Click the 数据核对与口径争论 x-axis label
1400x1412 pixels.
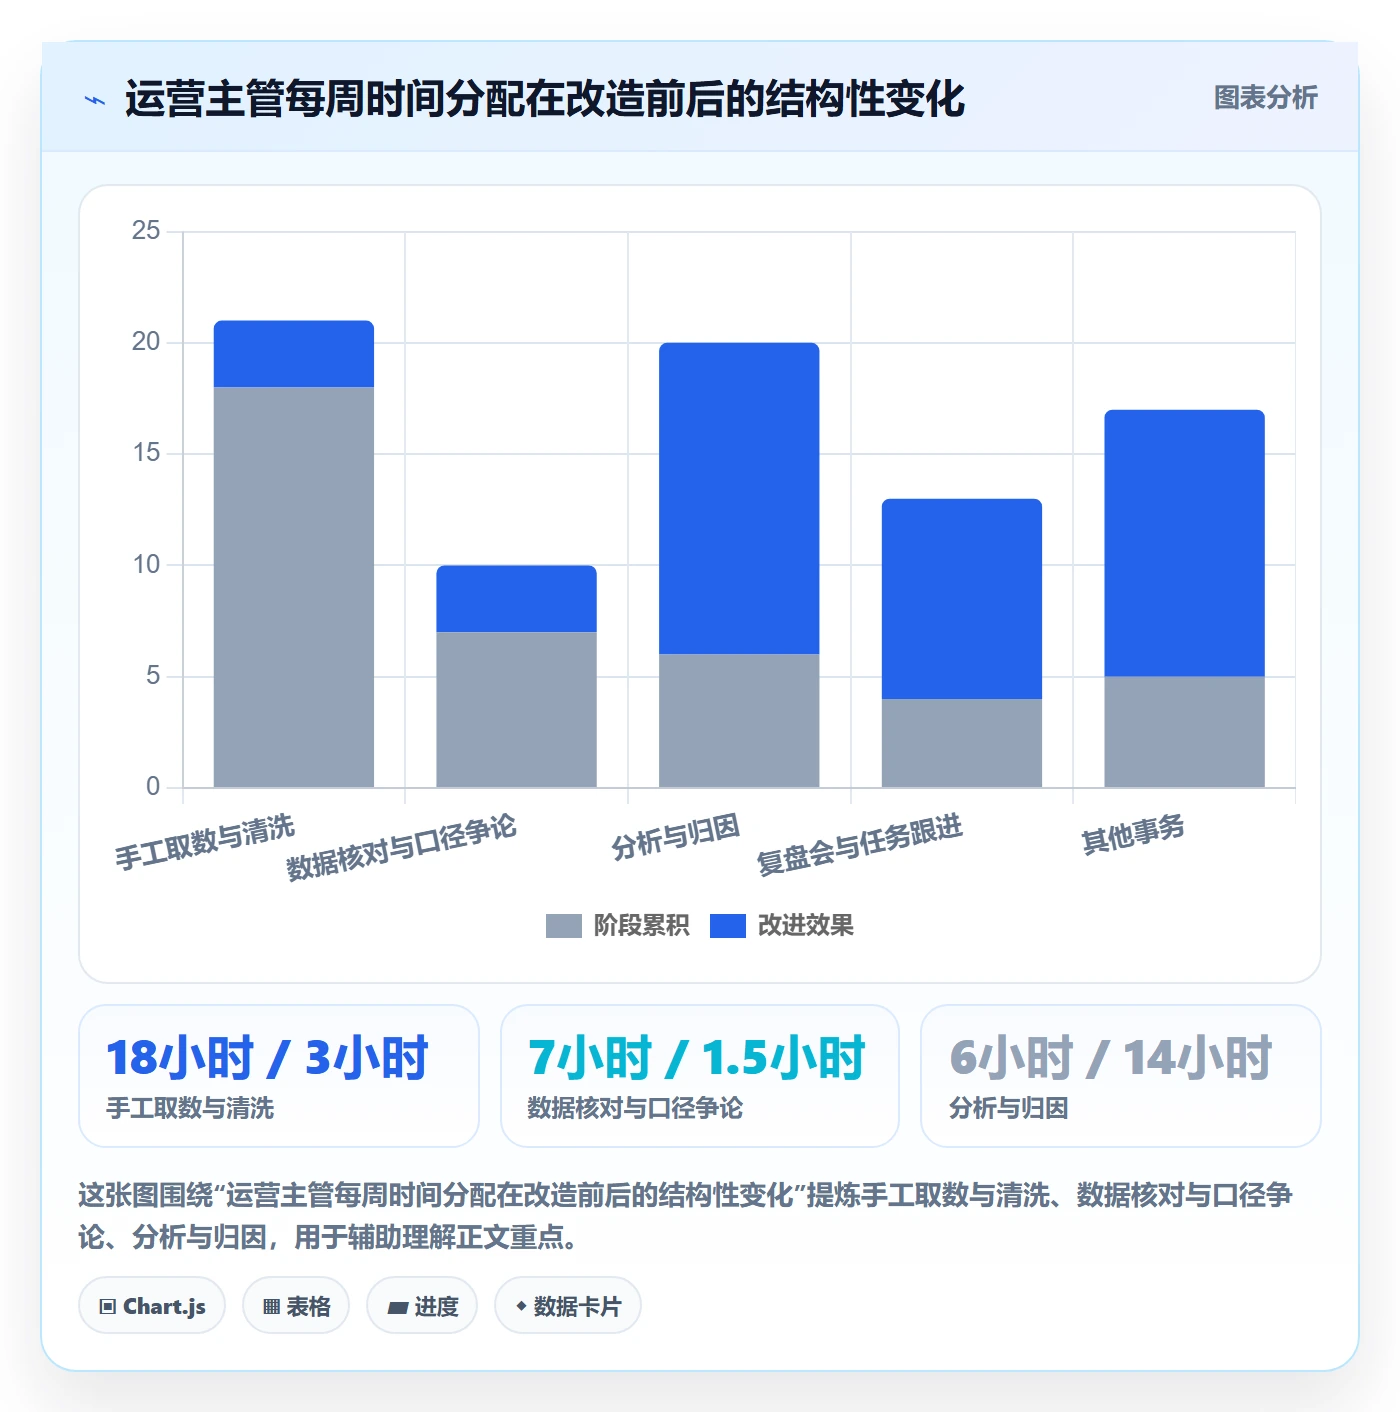tap(401, 847)
